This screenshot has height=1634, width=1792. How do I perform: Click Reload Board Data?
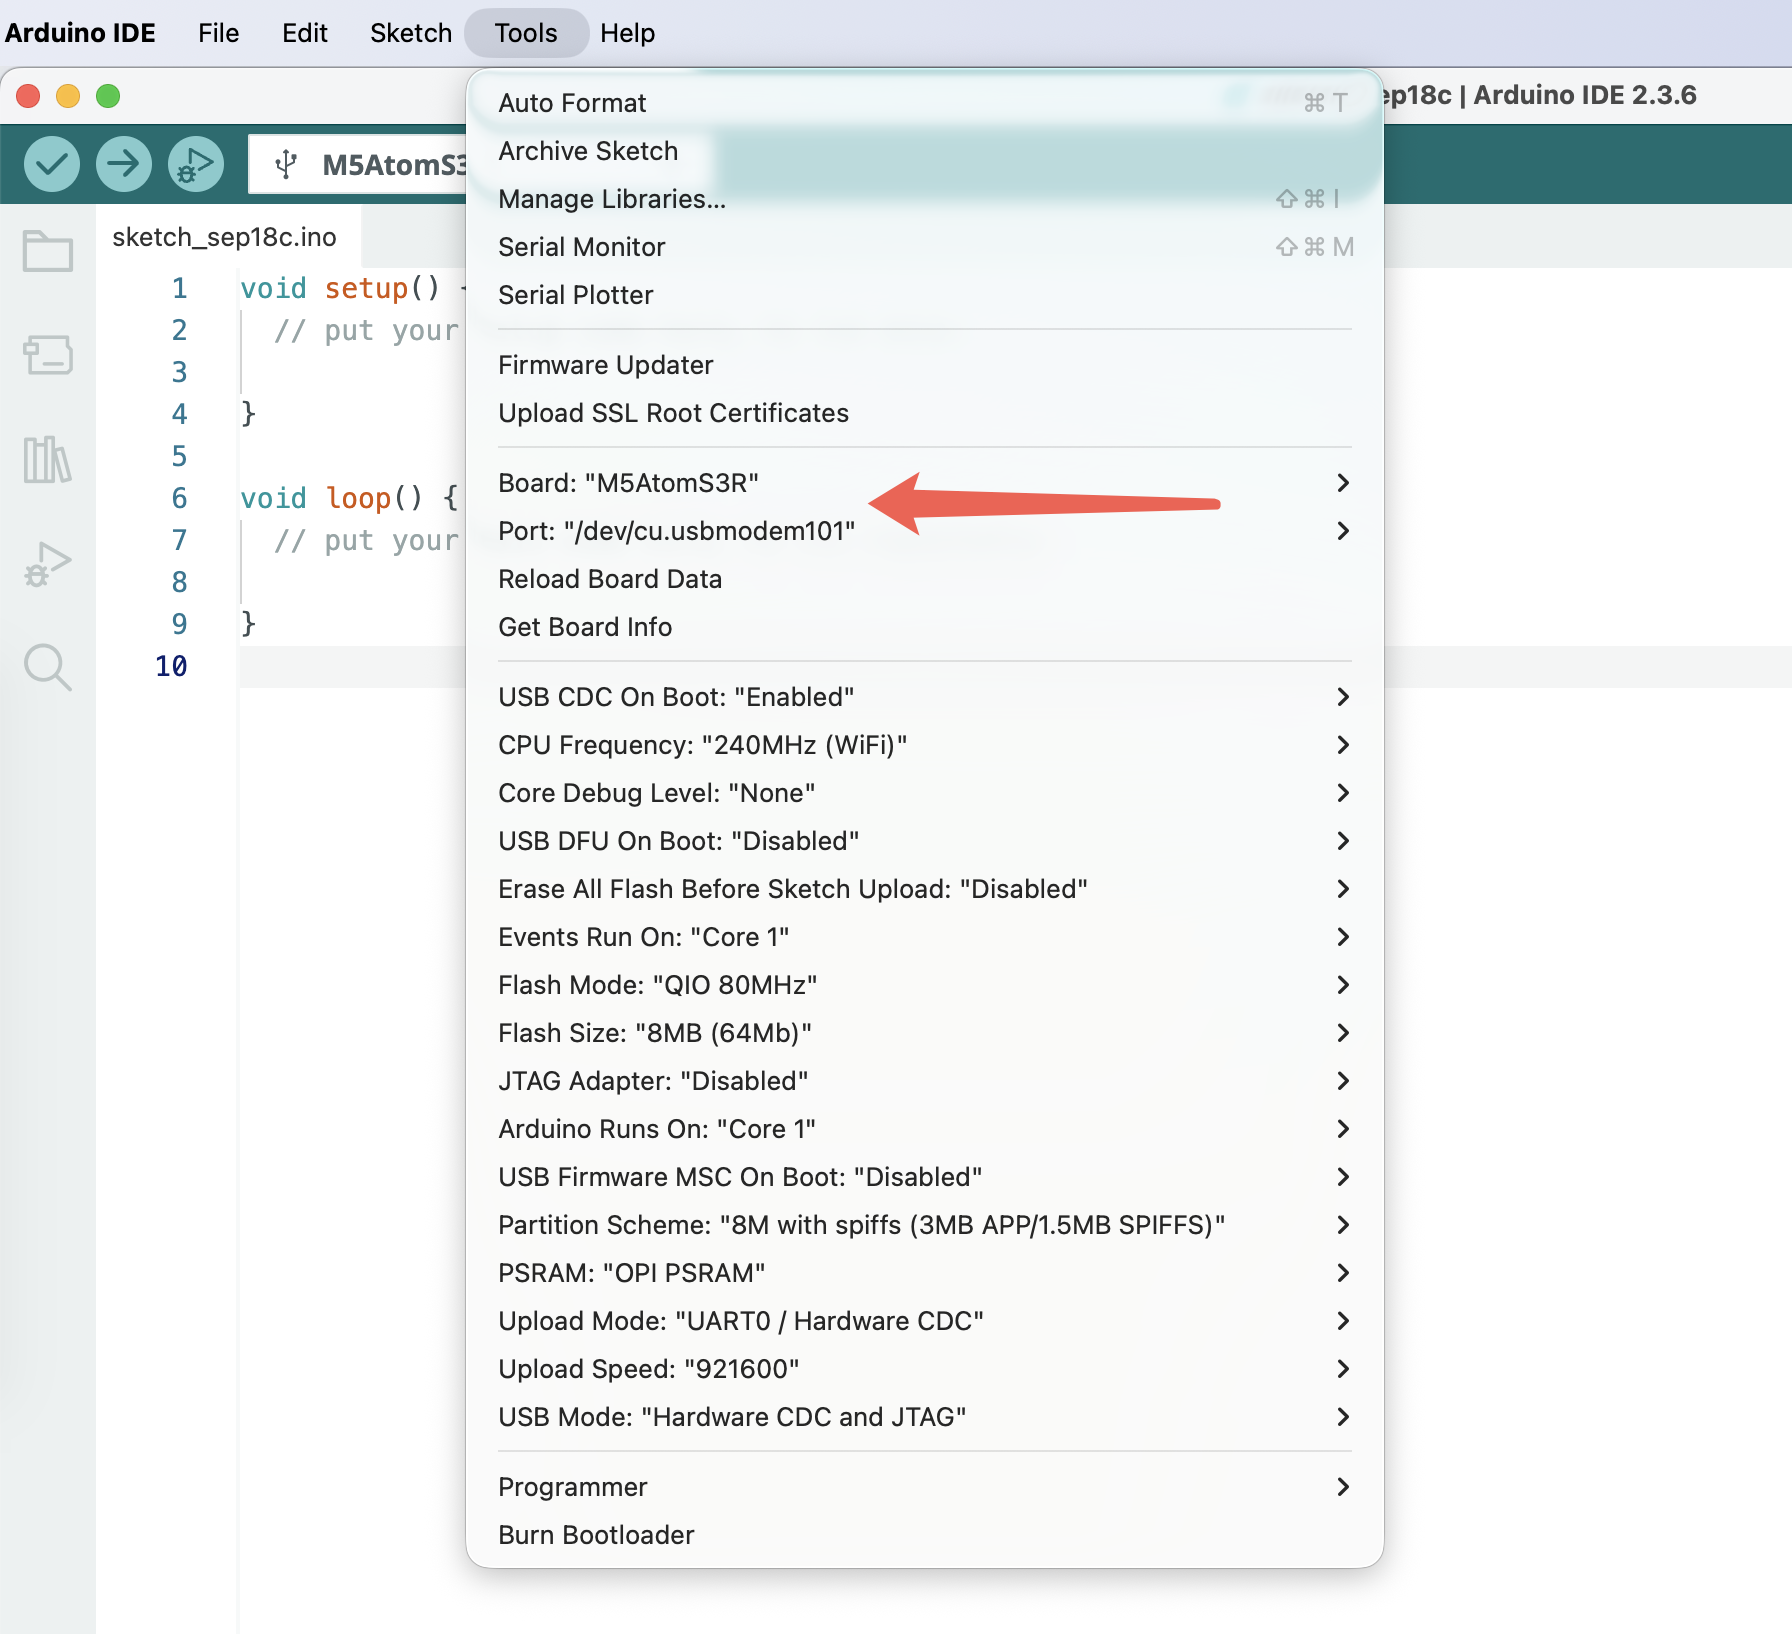click(x=925, y=579)
